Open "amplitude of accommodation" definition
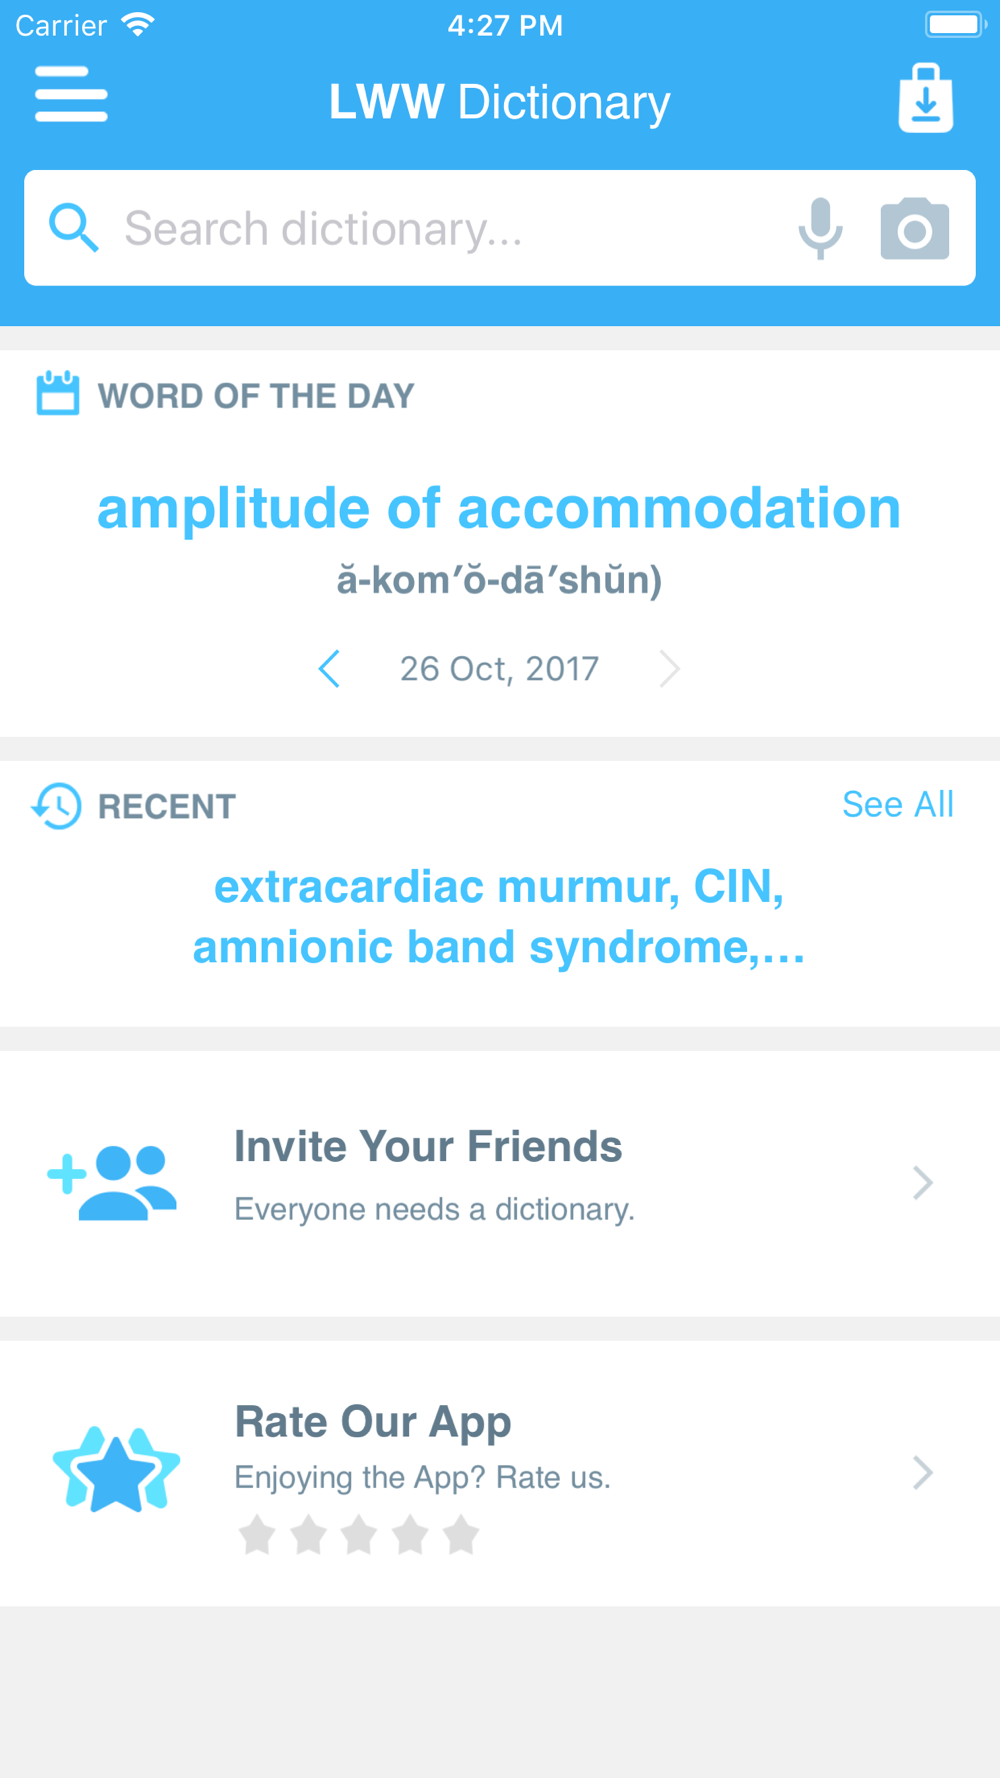 coord(499,508)
